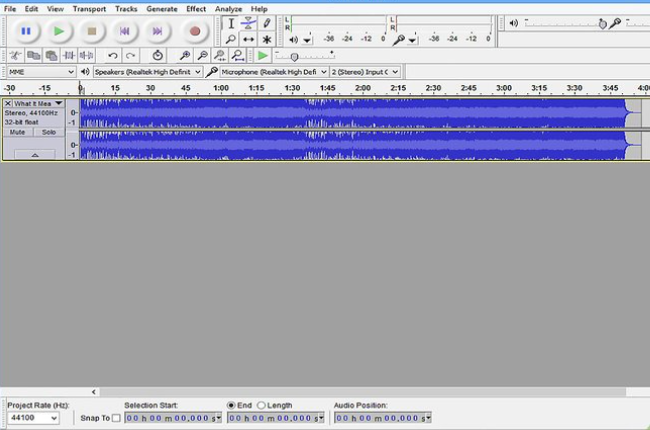Select the End radio button
650x430 pixels.
pos(232,405)
